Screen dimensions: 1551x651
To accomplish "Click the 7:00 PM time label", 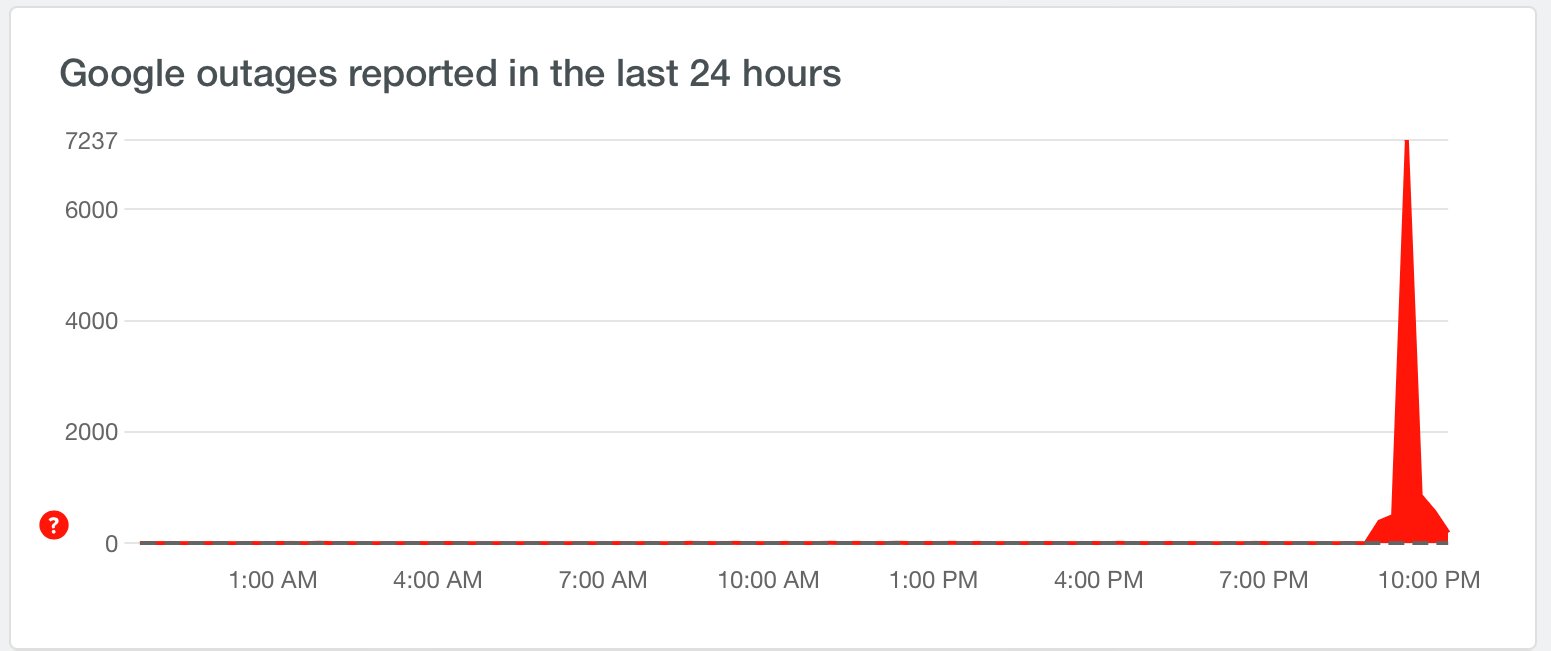I will [x=1263, y=580].
